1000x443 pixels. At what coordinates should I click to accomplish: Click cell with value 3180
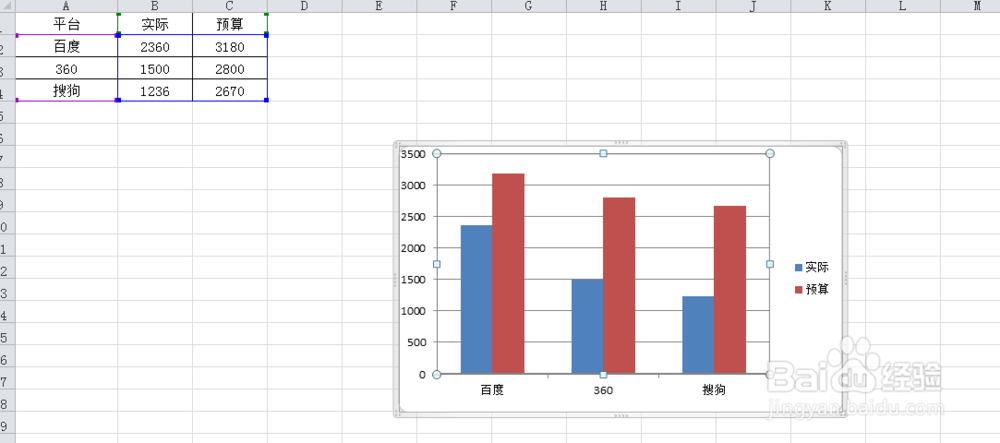coord(230,47)
